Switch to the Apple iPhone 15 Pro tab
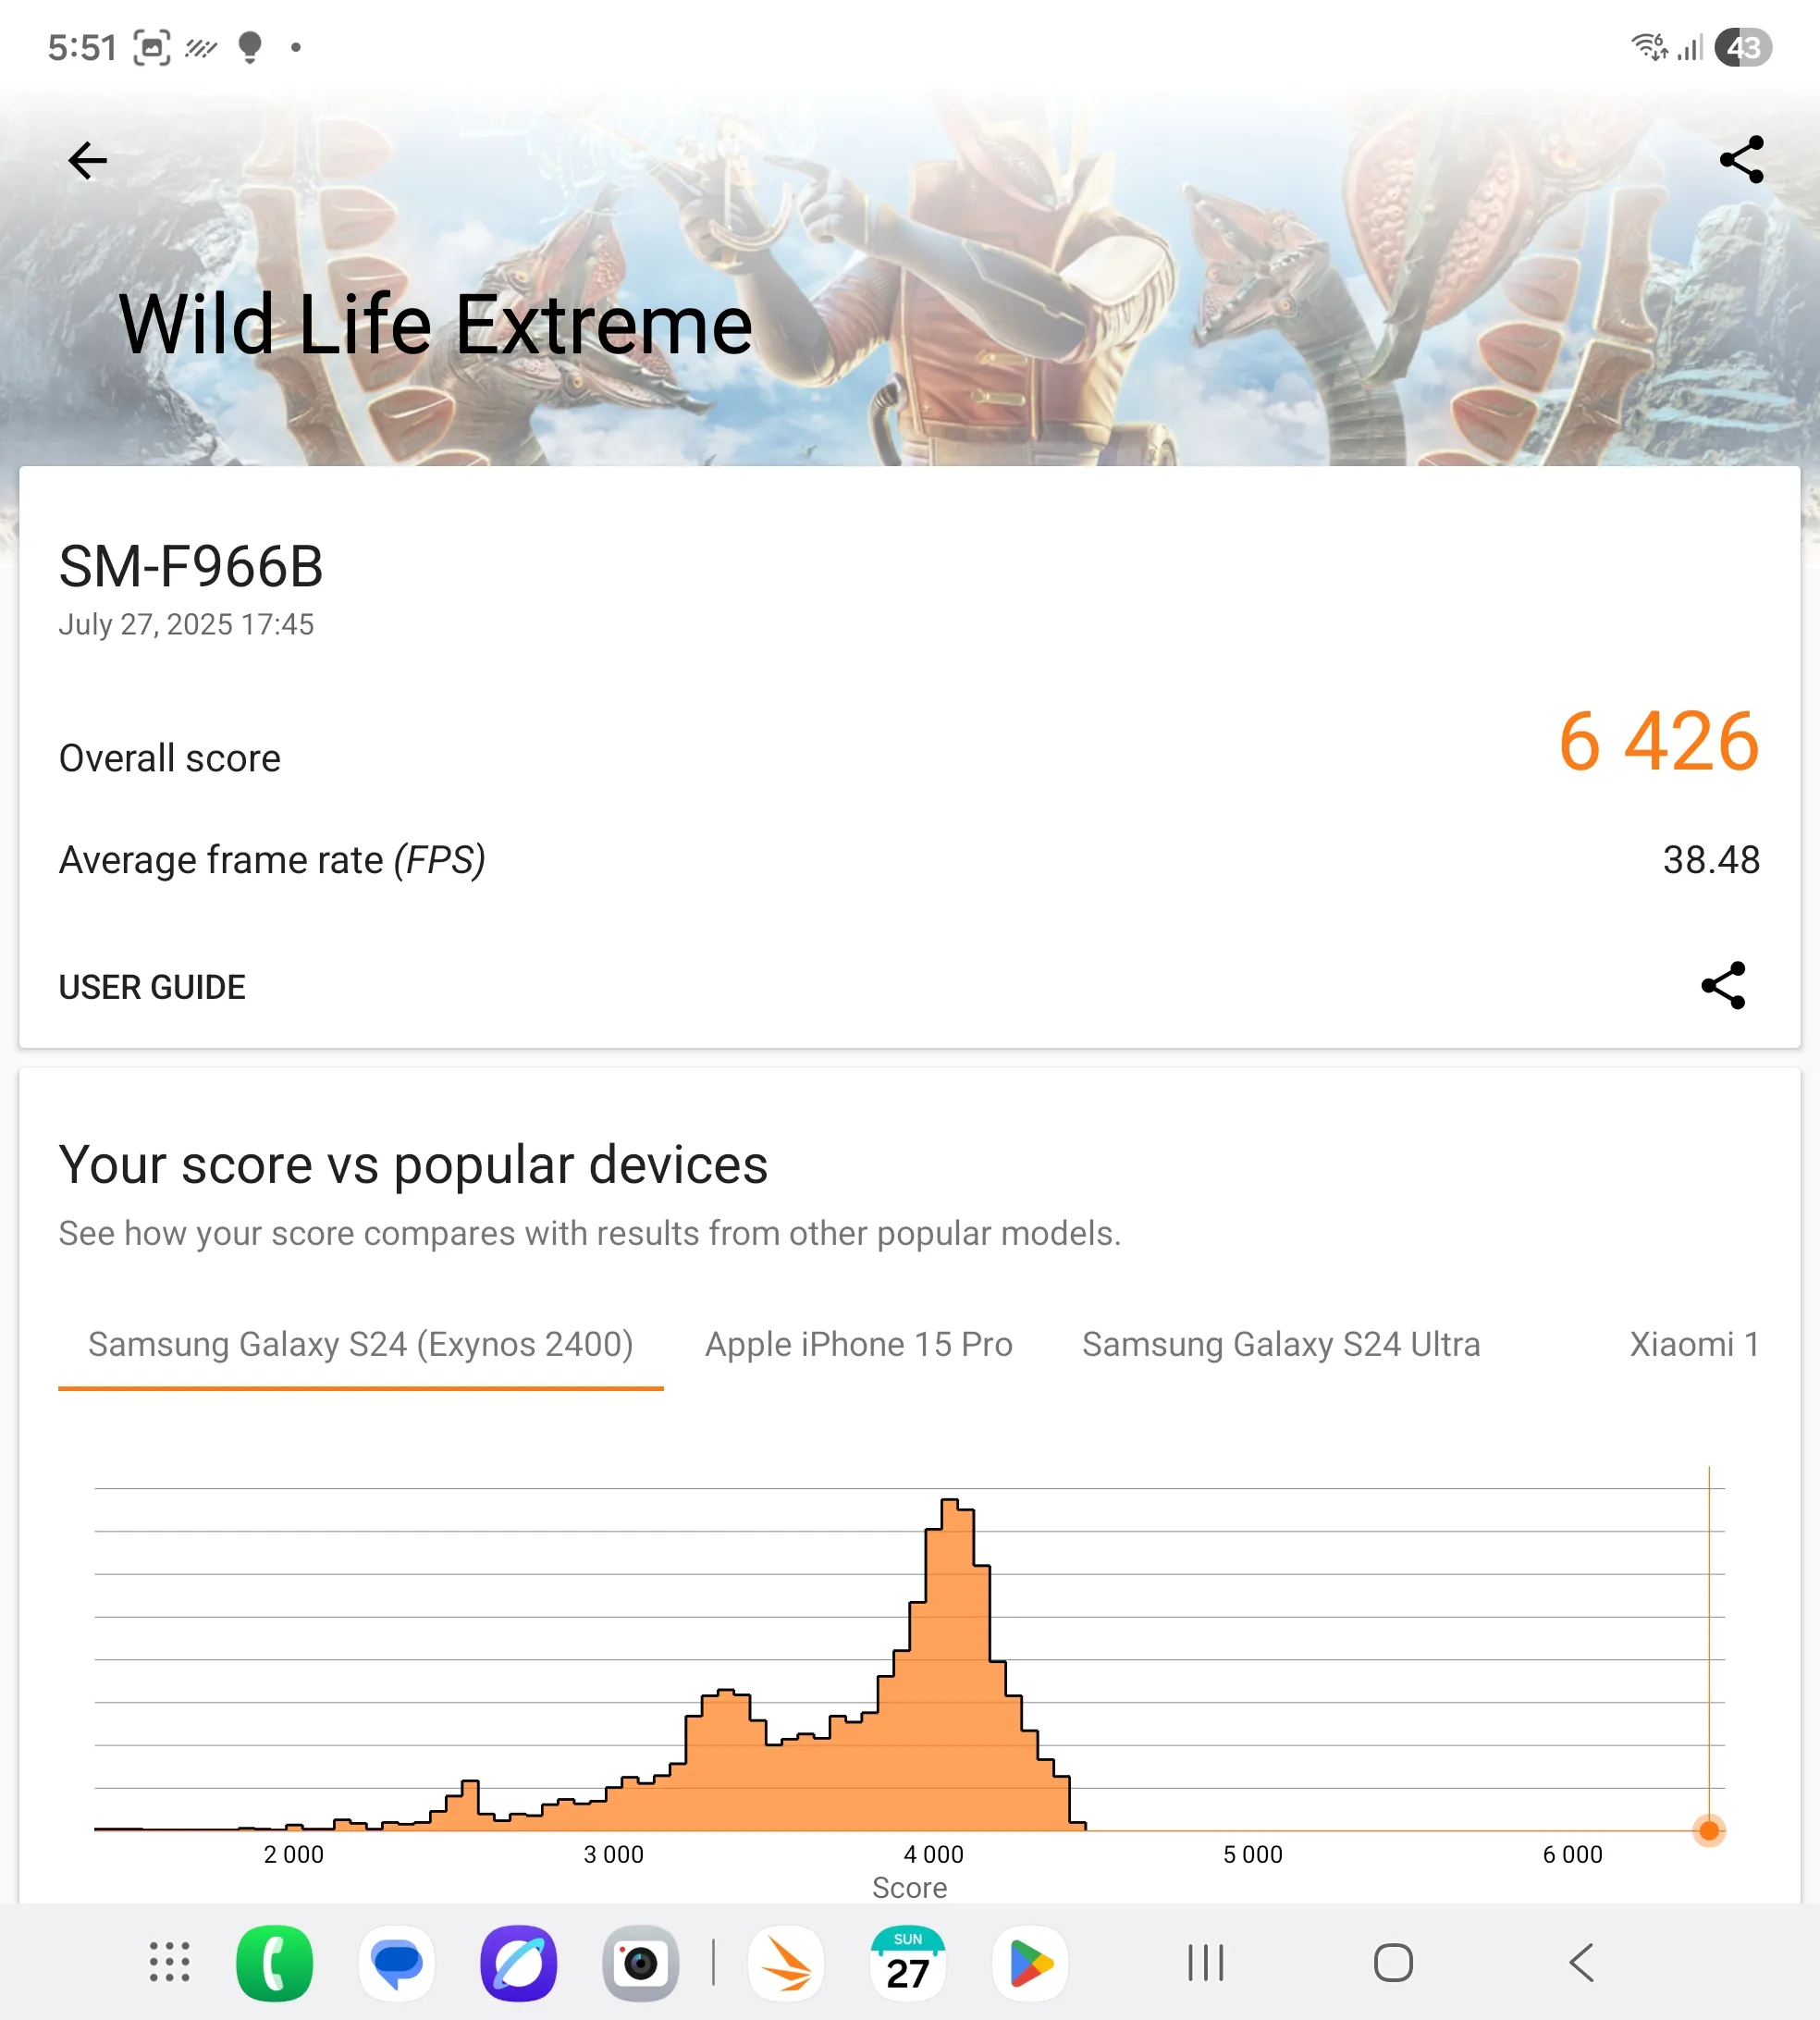This screenshot has width=1820, height=2020. pyautogui.click(x=859, y=1345)
